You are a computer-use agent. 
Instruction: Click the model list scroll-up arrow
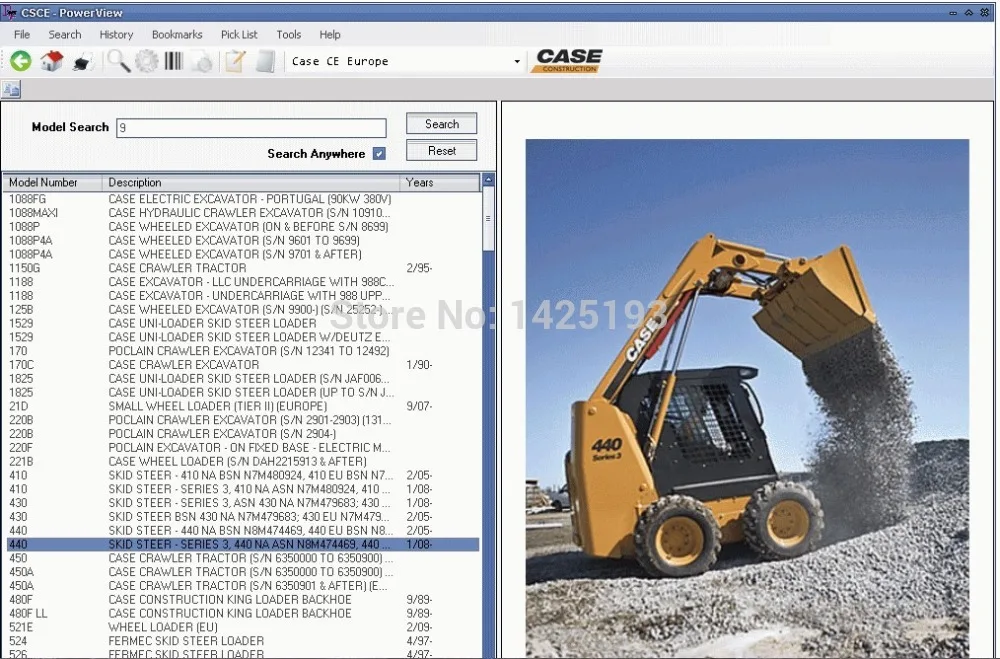[x=489, y=180]
